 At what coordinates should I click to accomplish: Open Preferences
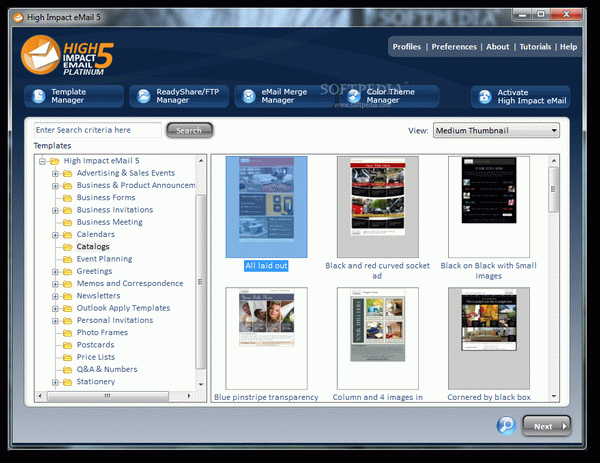pos(454,47)
